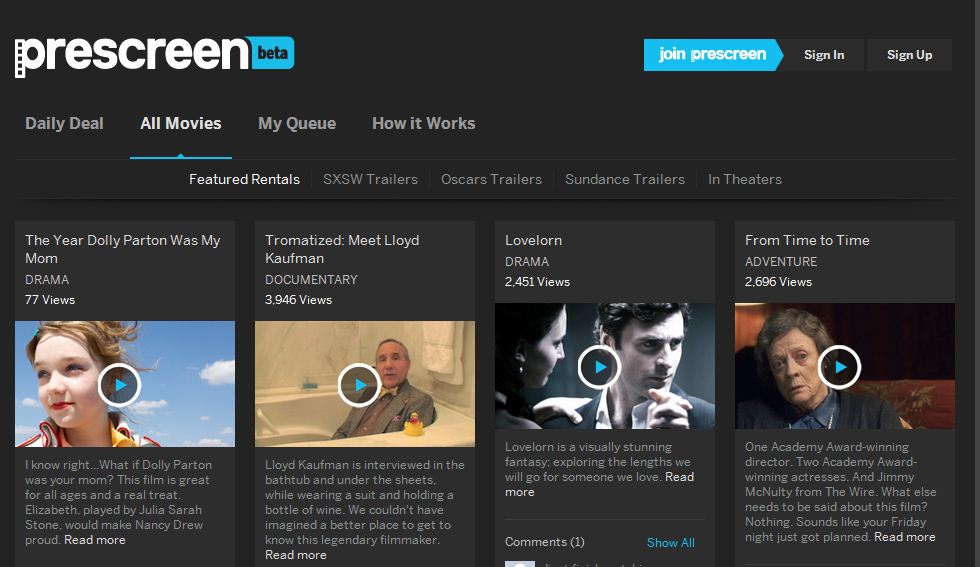
Task: Click Comments (1) under Lovelorn
Action: (545, 542)
